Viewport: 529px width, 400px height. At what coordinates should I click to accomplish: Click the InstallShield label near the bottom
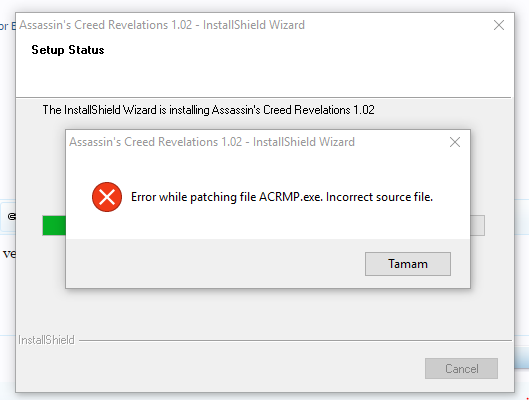pos(46,340)
